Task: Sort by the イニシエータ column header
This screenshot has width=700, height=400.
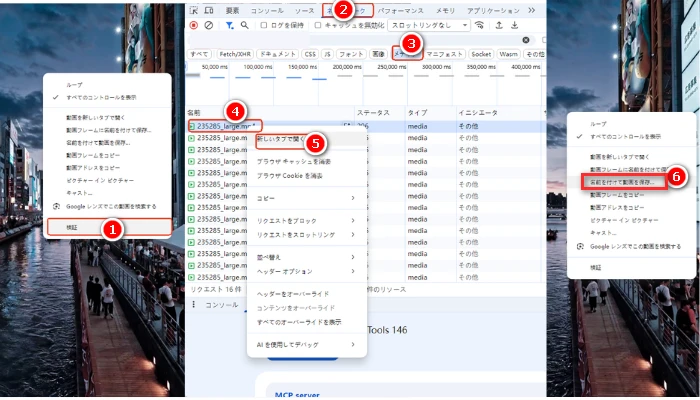Action: coord(478,113)
